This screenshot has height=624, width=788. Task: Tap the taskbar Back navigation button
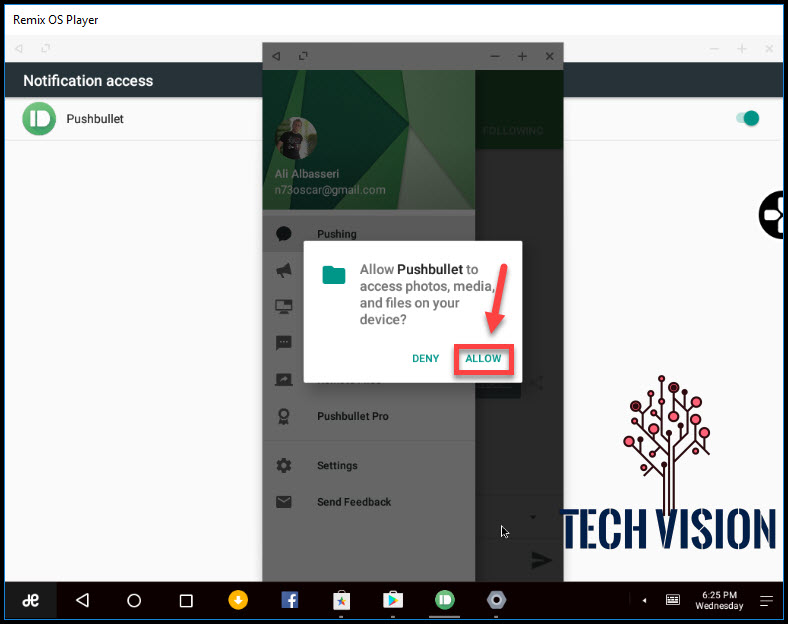[x=82, y=600]
